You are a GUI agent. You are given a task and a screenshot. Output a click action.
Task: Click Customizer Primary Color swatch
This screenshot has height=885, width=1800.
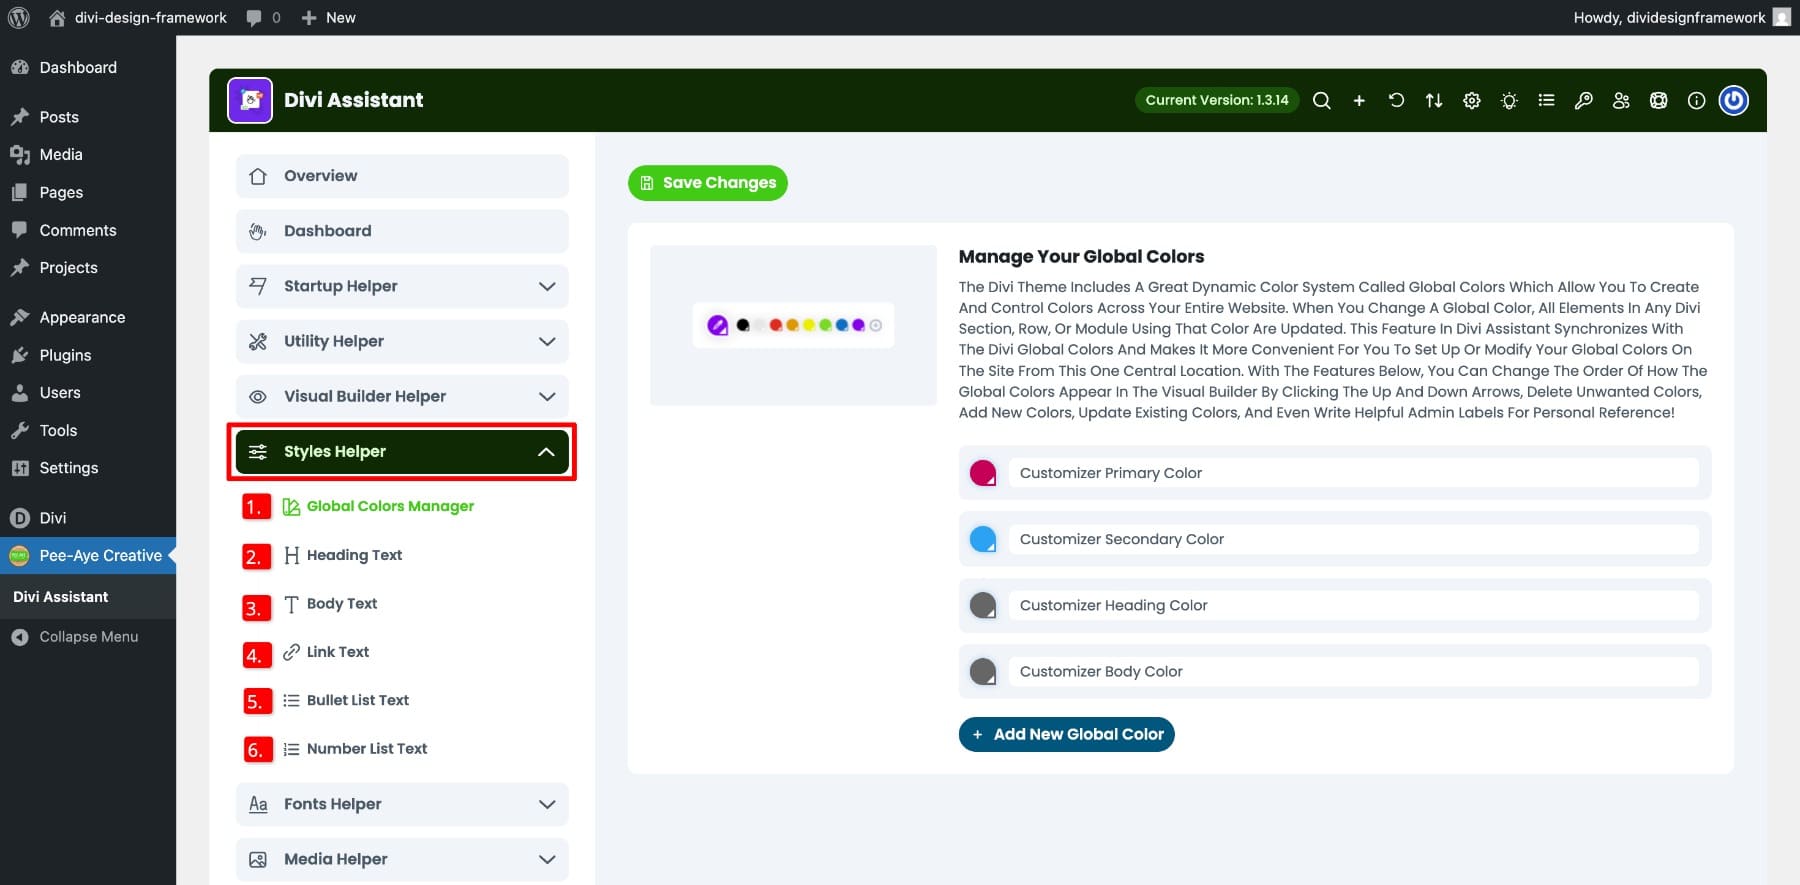[983, 473]
